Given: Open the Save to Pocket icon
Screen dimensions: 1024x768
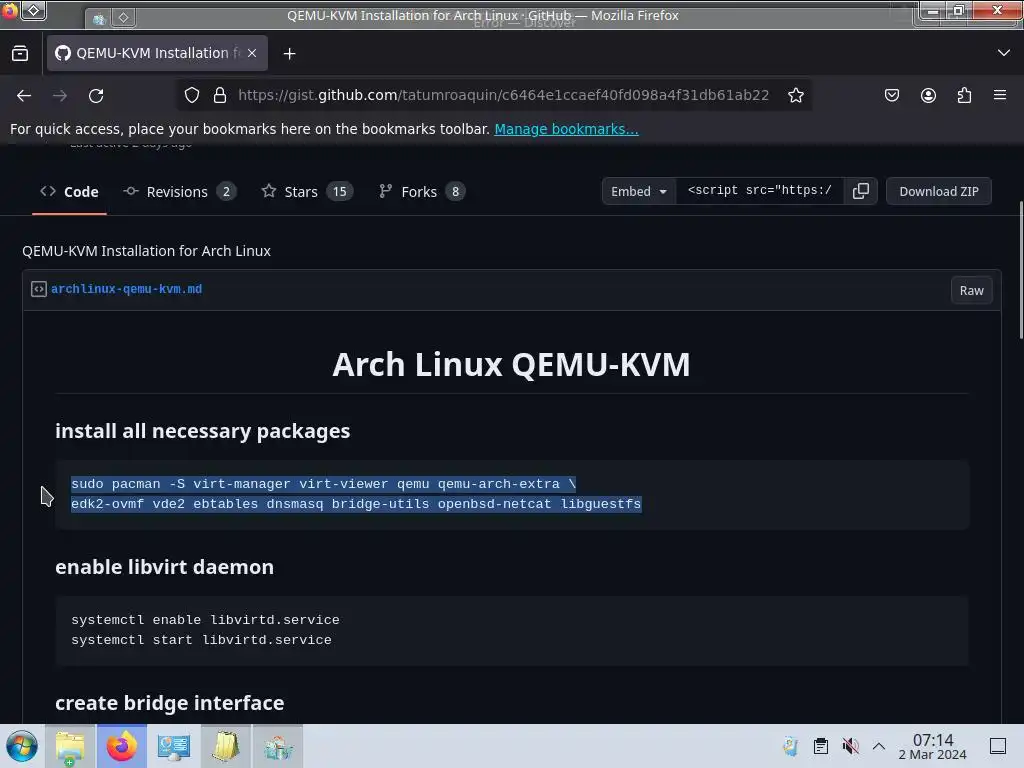Looking at the screenshot, I should coord(891,95).
